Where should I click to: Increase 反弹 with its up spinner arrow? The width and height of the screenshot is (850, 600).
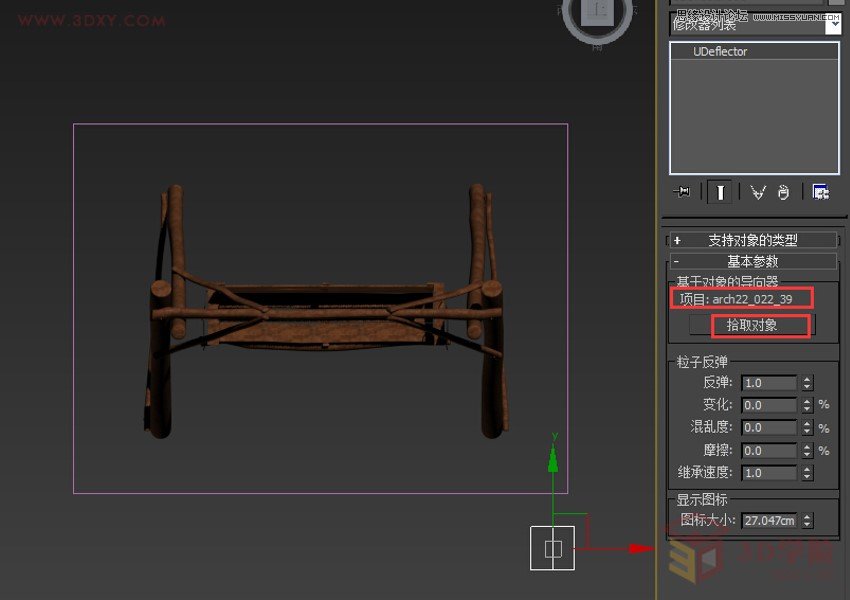tap(806, 378)
